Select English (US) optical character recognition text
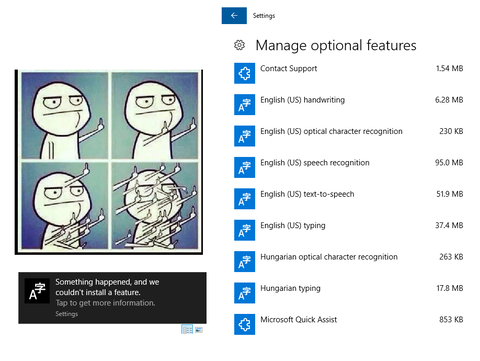The height and width of the screenshot is (361, 480). click(x=331, y=131)
